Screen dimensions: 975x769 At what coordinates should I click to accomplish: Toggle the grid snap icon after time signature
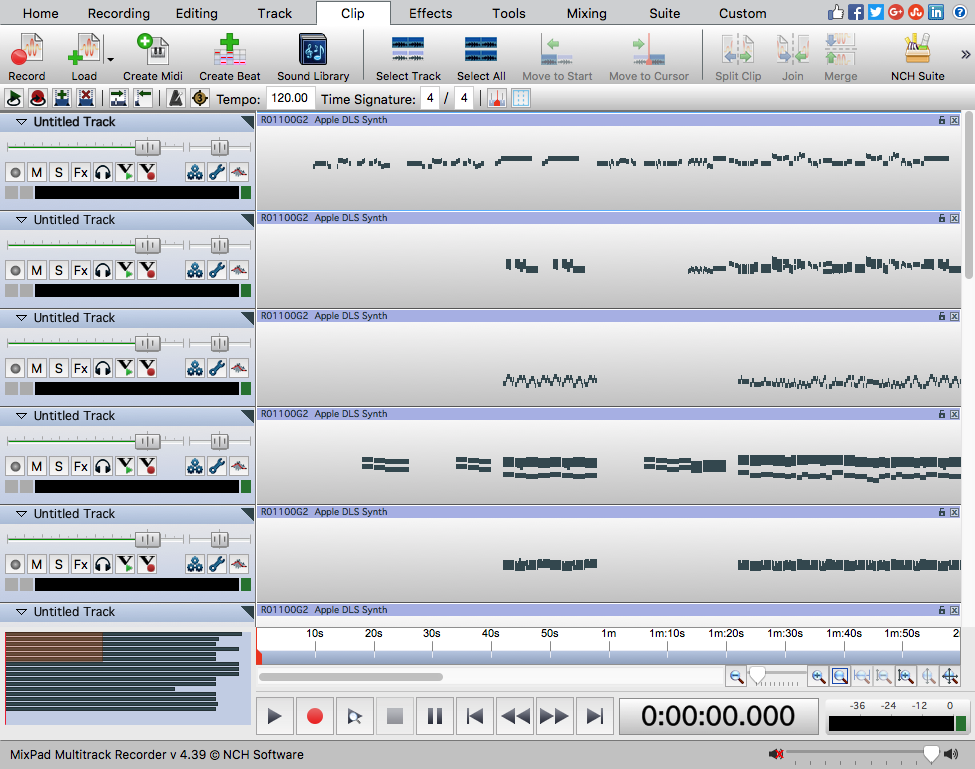521,98
